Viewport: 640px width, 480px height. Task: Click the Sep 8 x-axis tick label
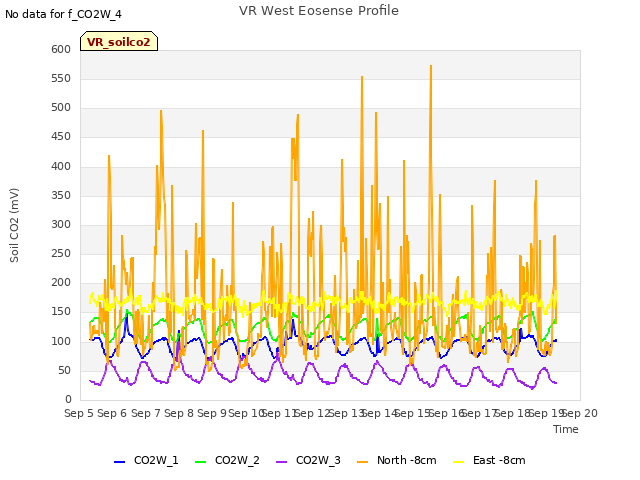click(179, 413)
